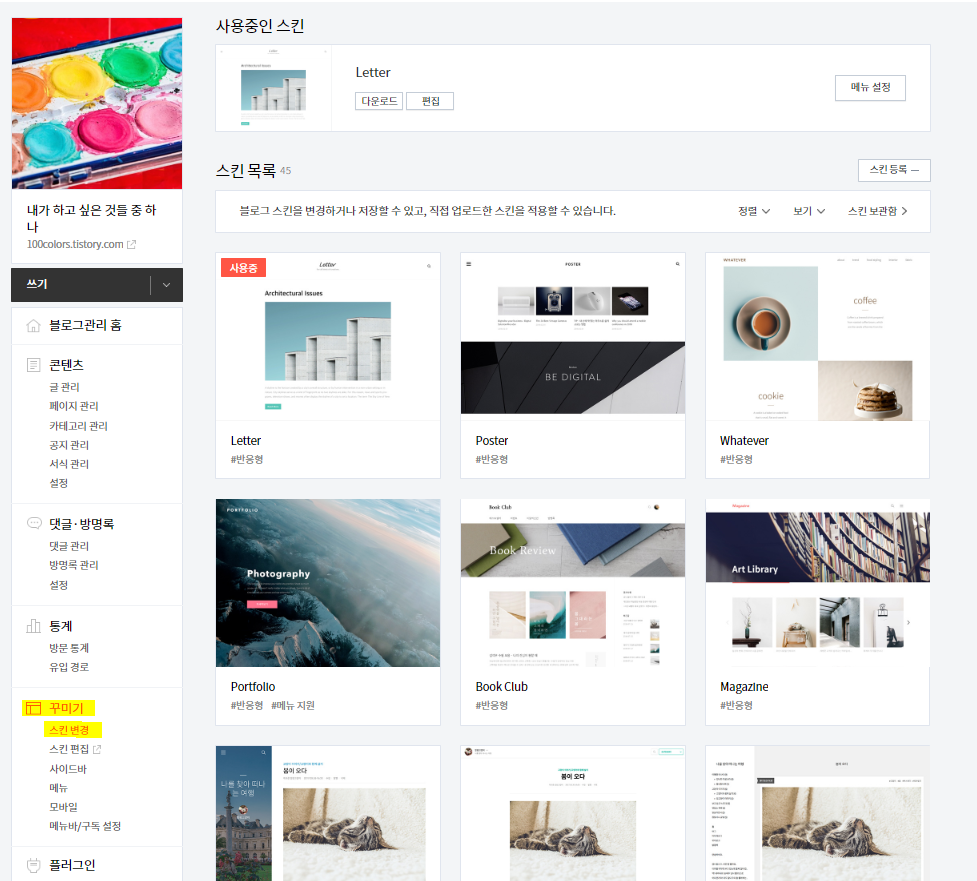This screenshot has height=881, width=977.
Task: Open 메뉴 설정 menu settings
Action: pyautogui.click(x=870, y=87)
